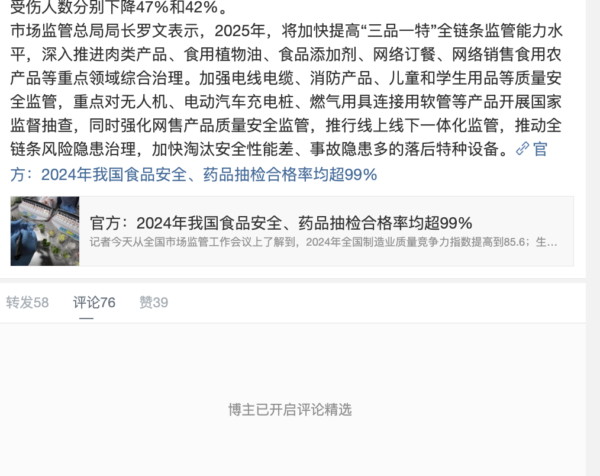
Task: Click the lab-testing thumbnail in the link card
Action: [45, 231]
